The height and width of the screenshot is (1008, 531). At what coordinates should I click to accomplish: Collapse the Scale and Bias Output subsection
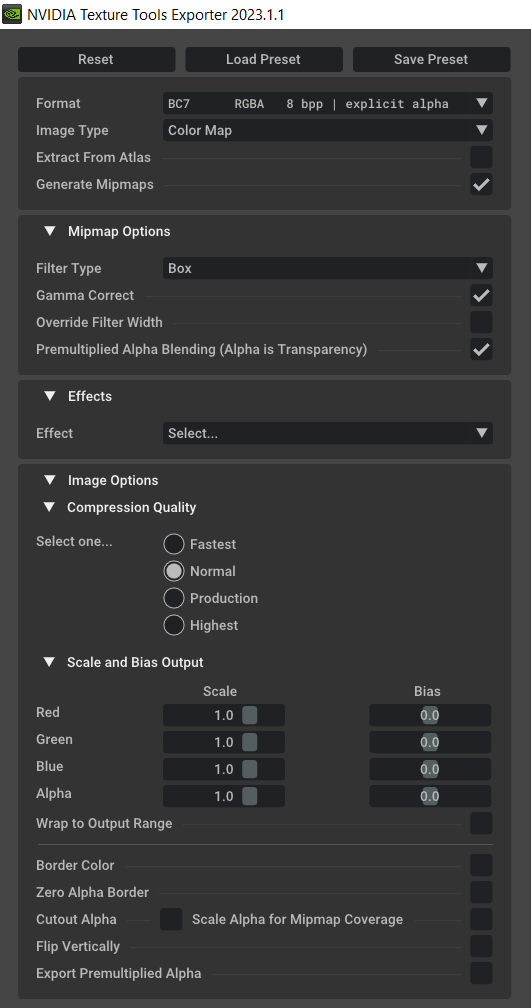pos(49,662)
